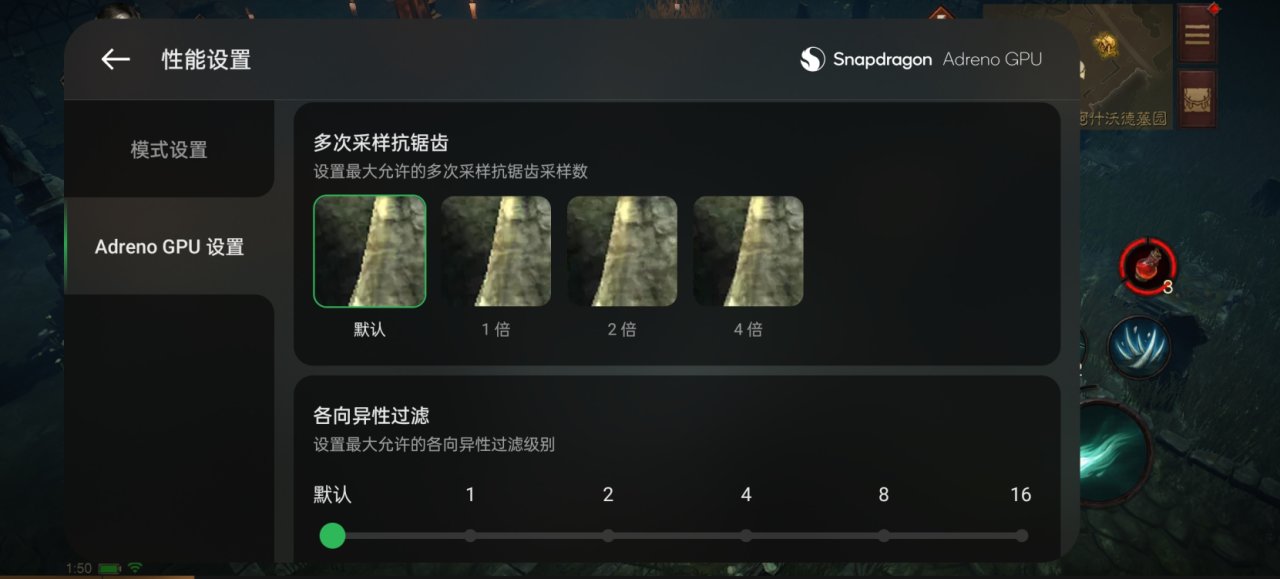
Task: Set anisotropic filtering to 4
Action: pyautogui.click(x=746, y=536)
